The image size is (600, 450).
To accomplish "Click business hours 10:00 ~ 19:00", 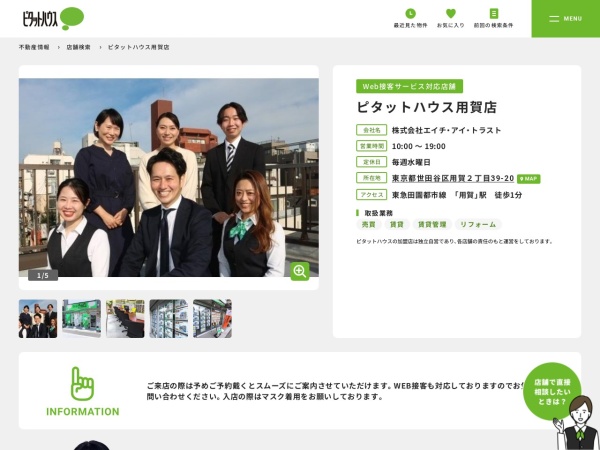I will coord(419,146).
